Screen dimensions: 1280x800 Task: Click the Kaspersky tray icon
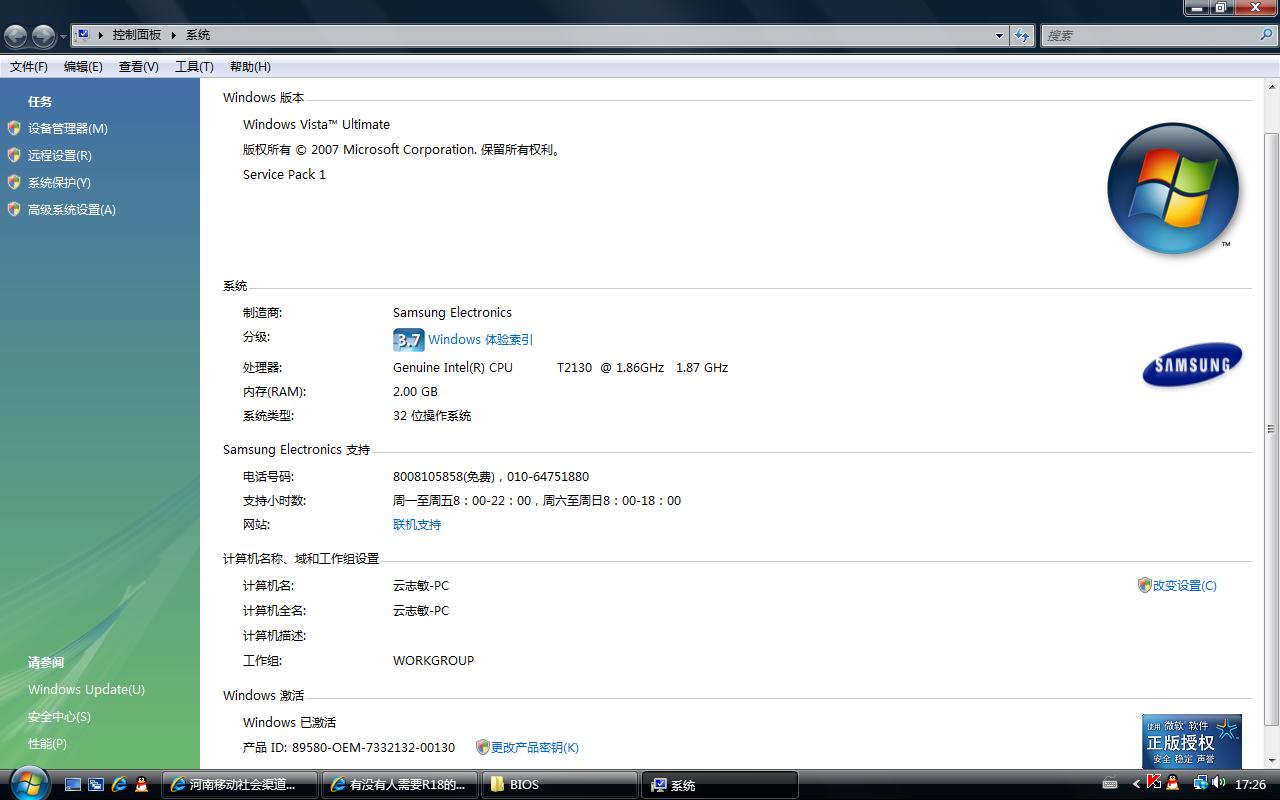tap(1155, 783)
